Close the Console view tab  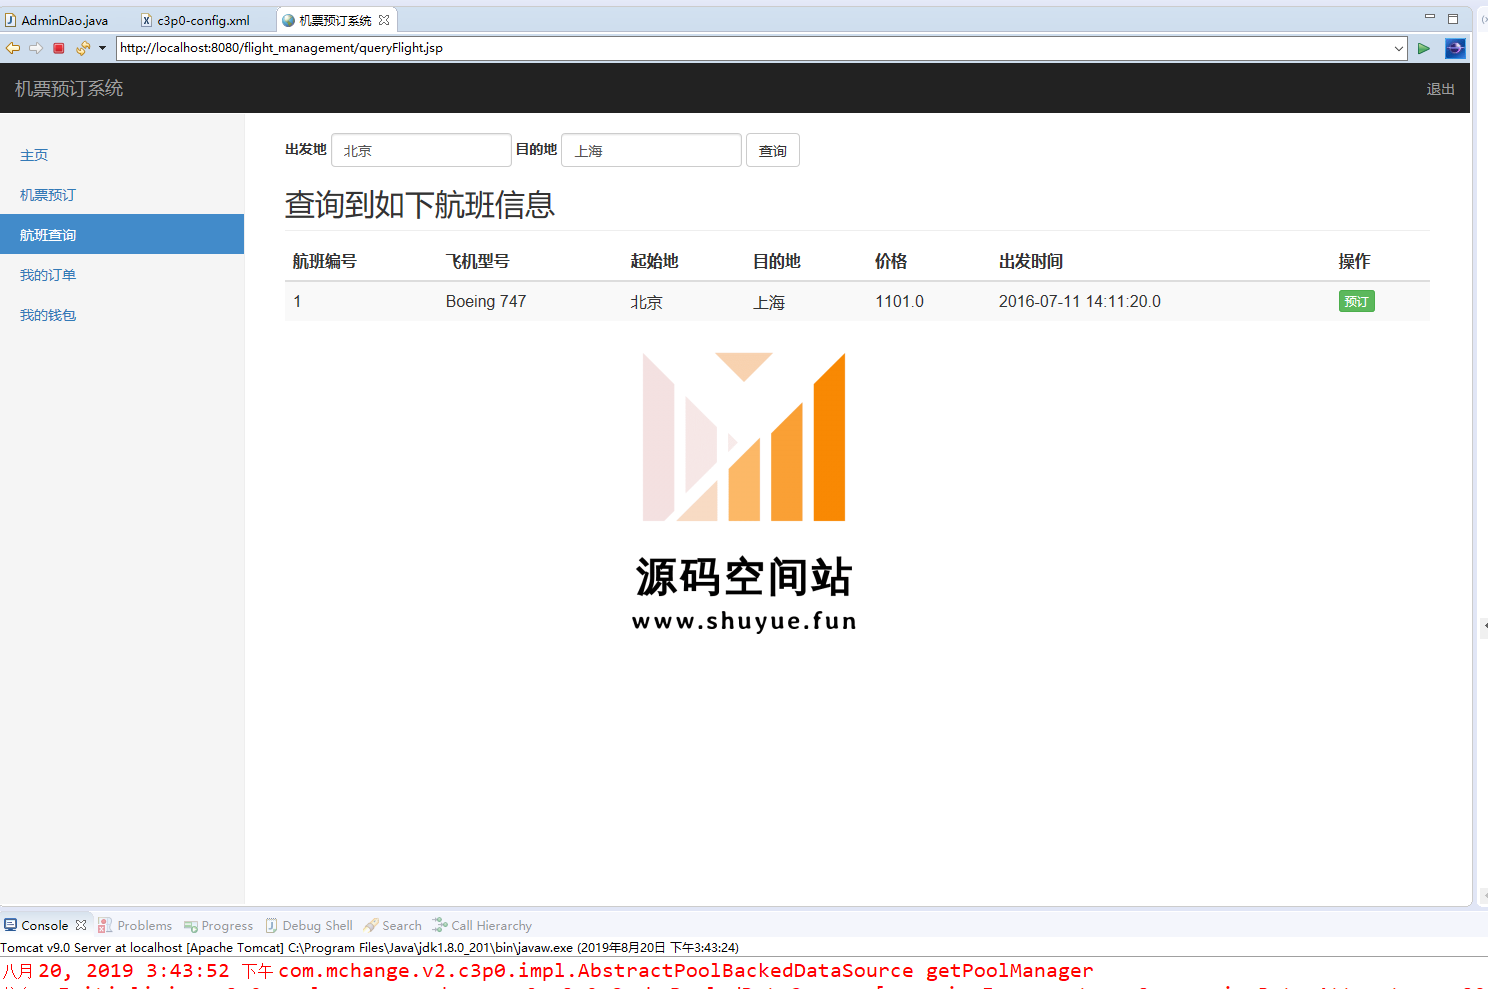click(x=81, y=925)
